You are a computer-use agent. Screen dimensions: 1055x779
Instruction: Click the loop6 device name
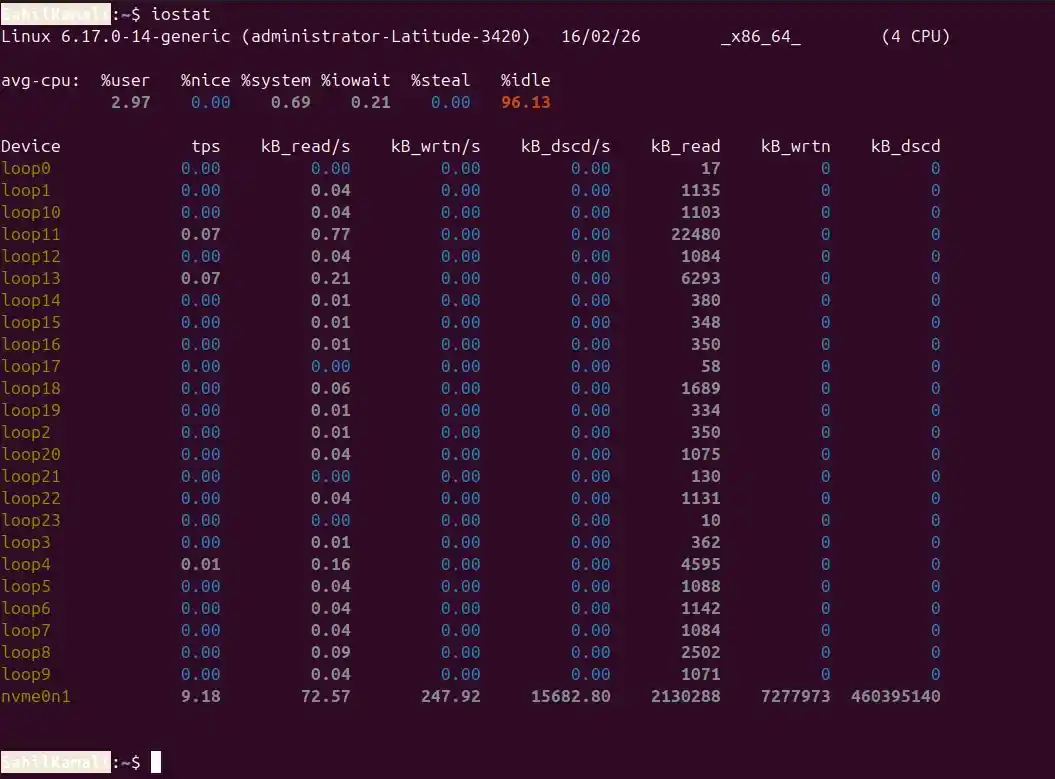26,609
